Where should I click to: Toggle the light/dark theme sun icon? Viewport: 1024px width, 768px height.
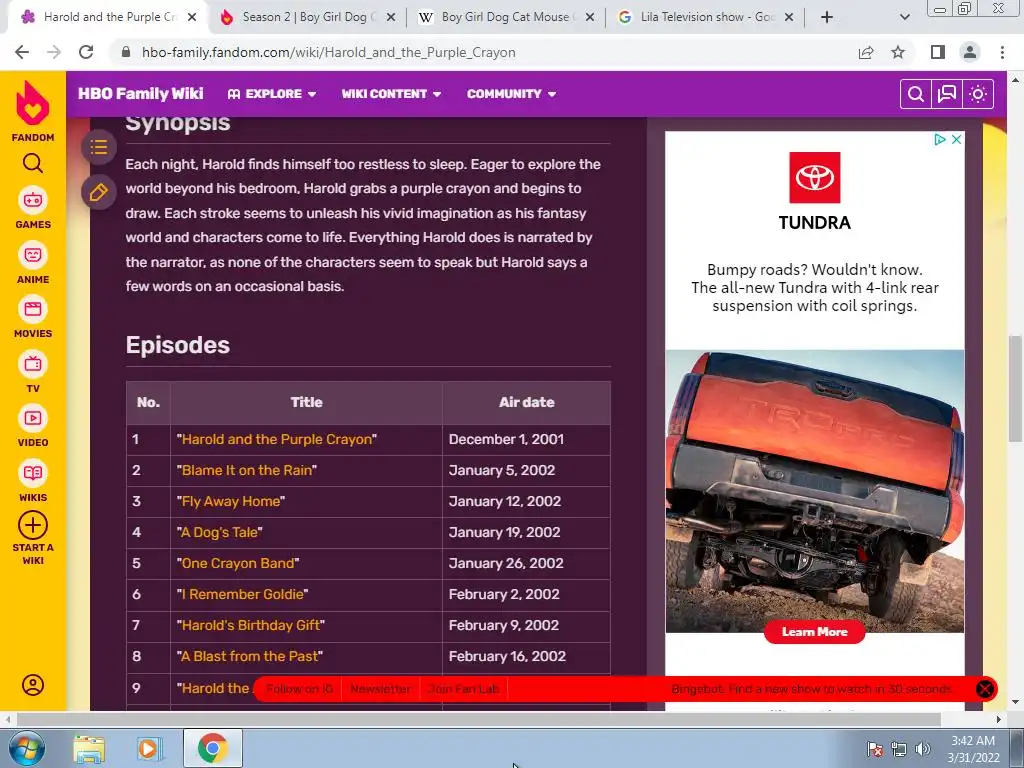tap(978, 94)
